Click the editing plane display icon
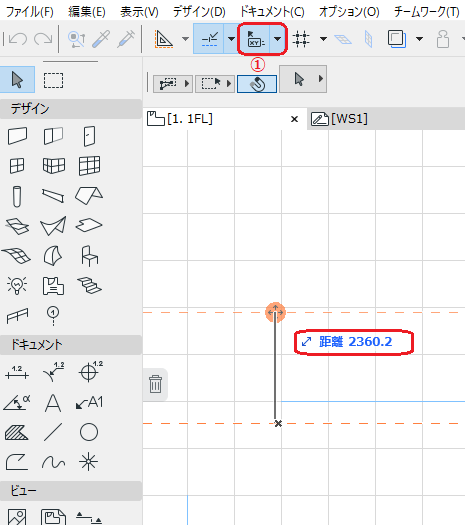The width and height of the screenshot is (465, 525). pos(343,39)
